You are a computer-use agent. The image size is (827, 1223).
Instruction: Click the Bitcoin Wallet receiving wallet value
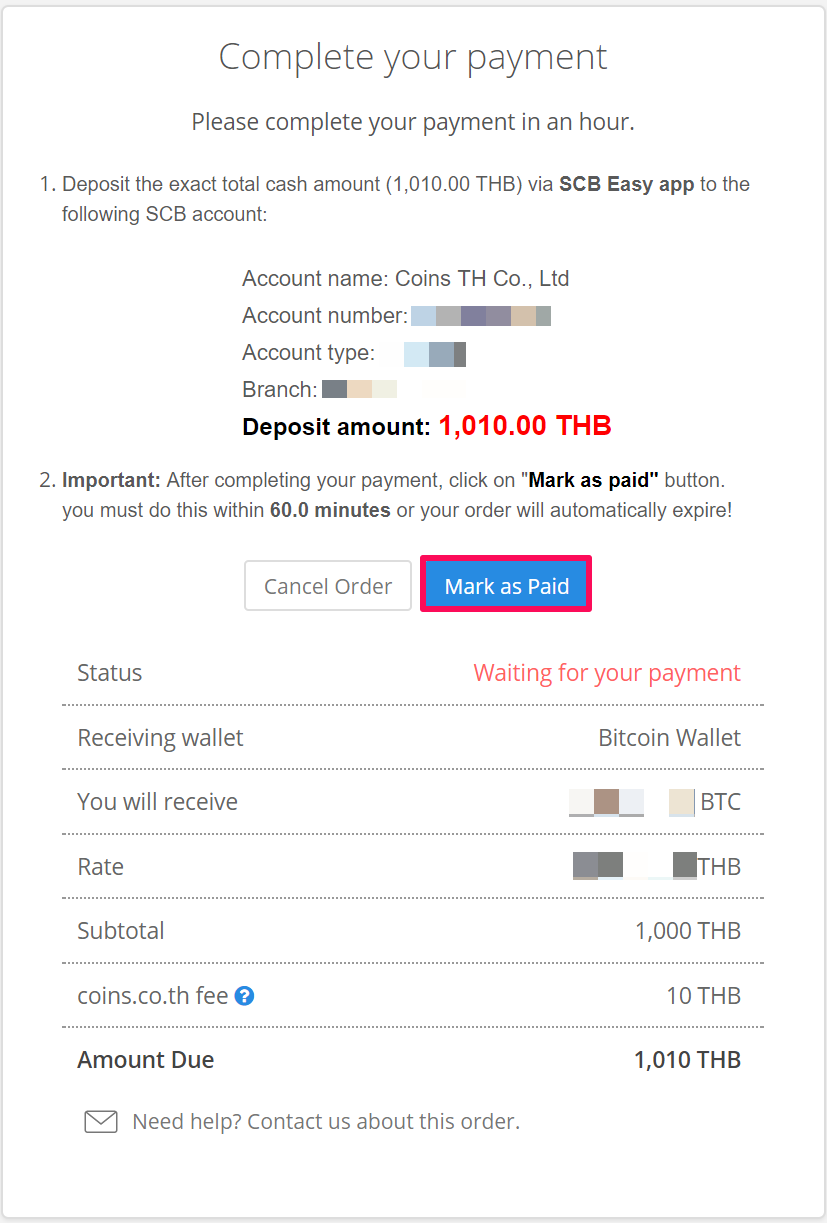pos(670,738)
